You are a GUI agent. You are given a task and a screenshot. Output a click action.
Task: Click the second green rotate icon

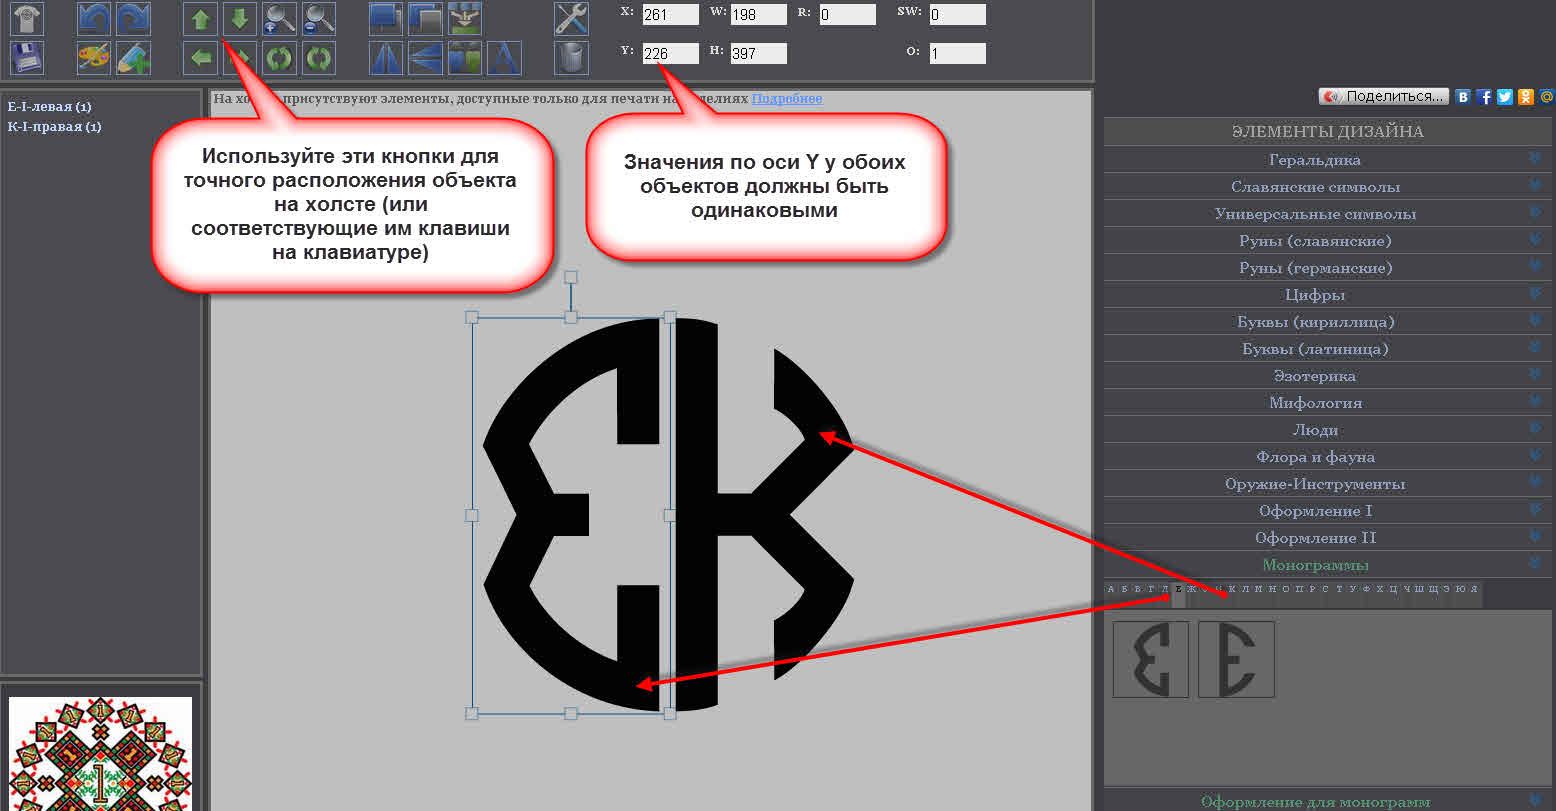point(318,58)
